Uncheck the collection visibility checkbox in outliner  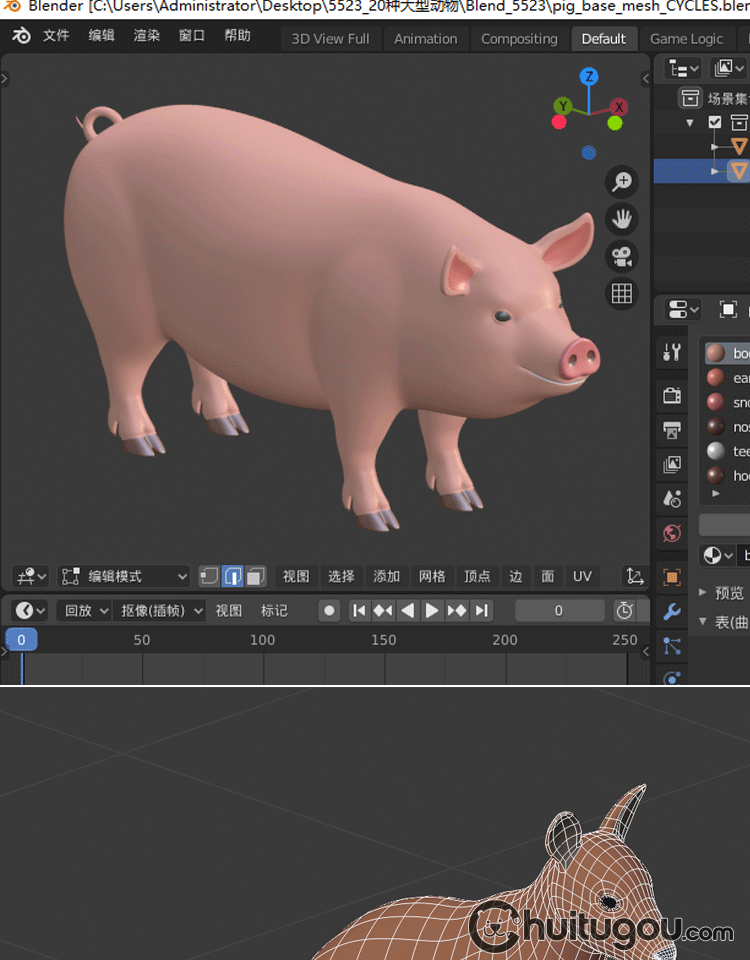(x=714, y=122)
